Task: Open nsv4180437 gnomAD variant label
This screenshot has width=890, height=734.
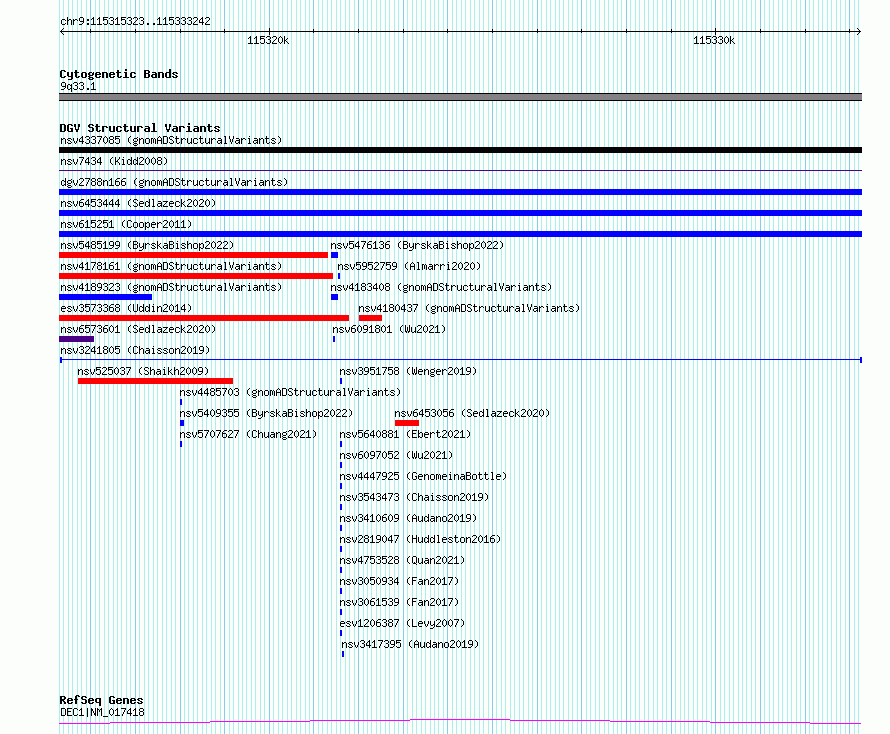Action: pos(469,308)
